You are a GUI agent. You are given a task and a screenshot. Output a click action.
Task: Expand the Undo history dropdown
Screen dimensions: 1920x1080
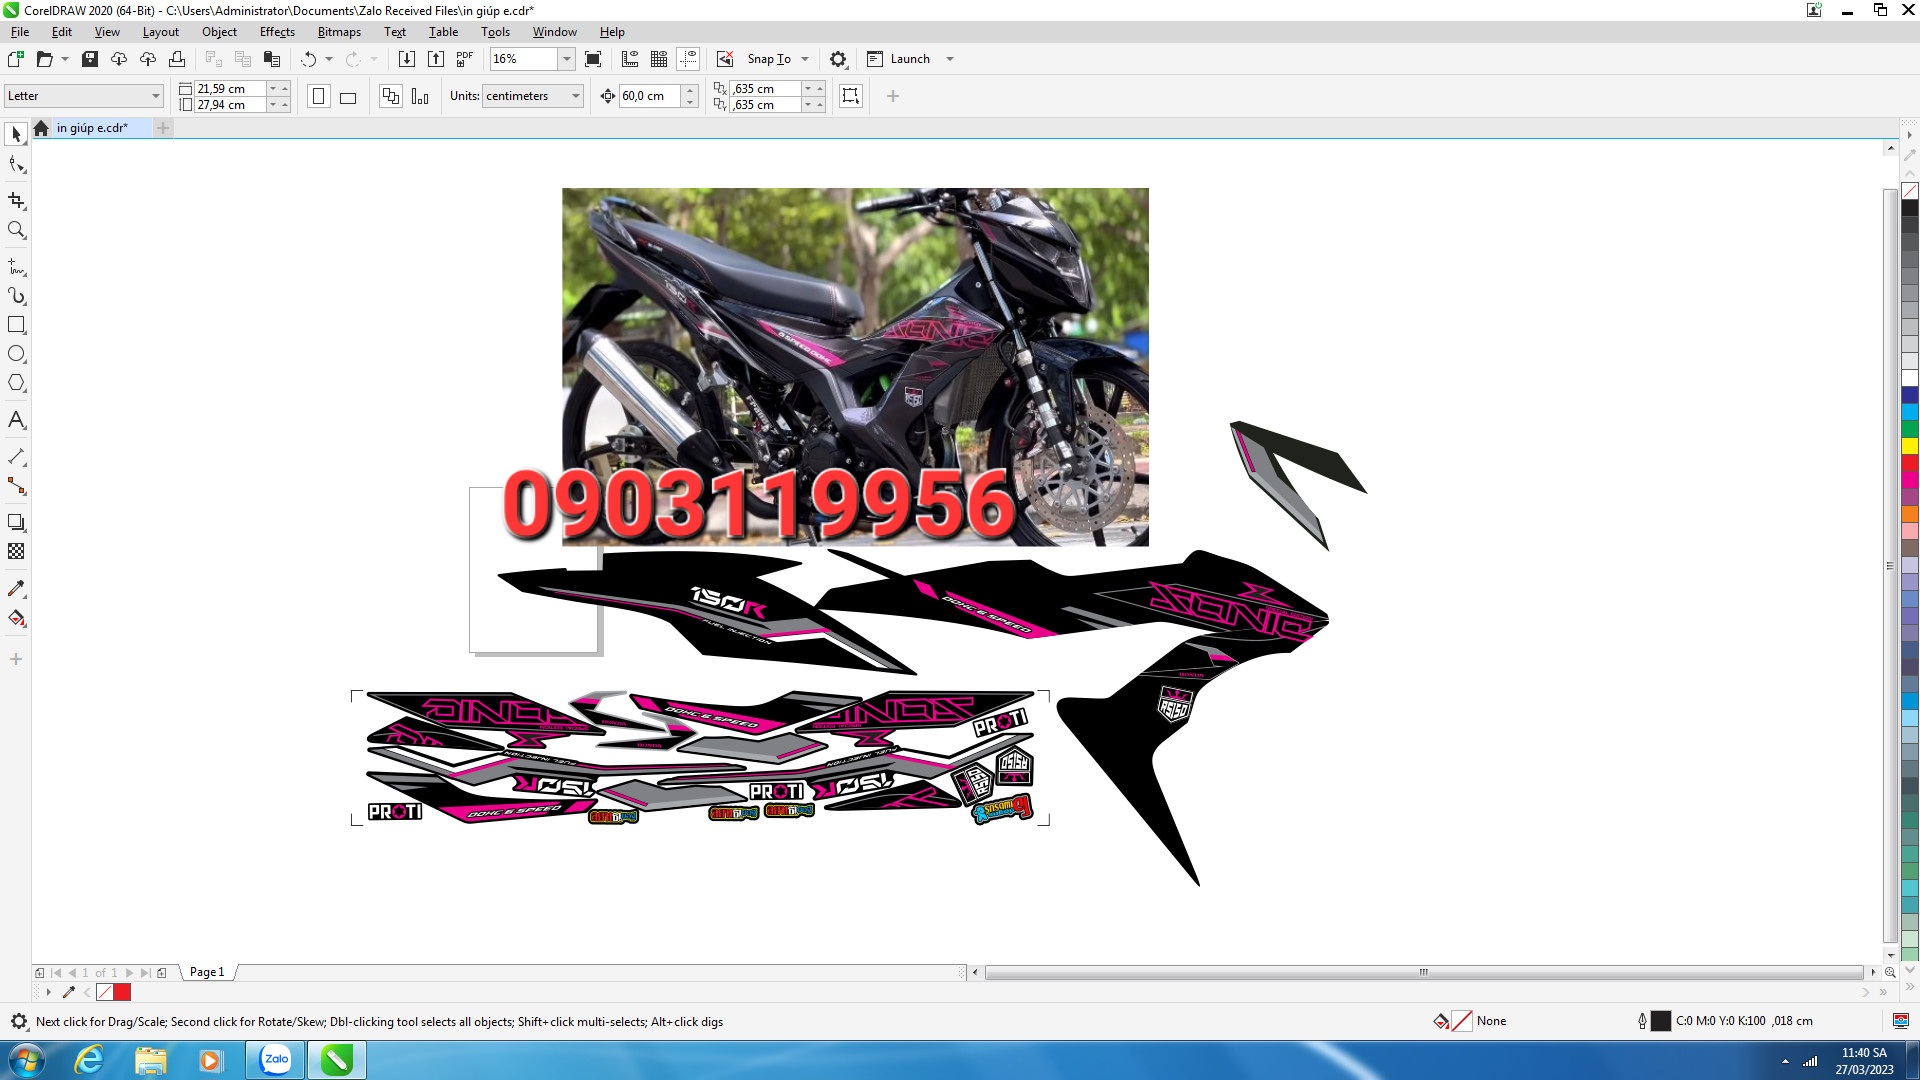329,59
